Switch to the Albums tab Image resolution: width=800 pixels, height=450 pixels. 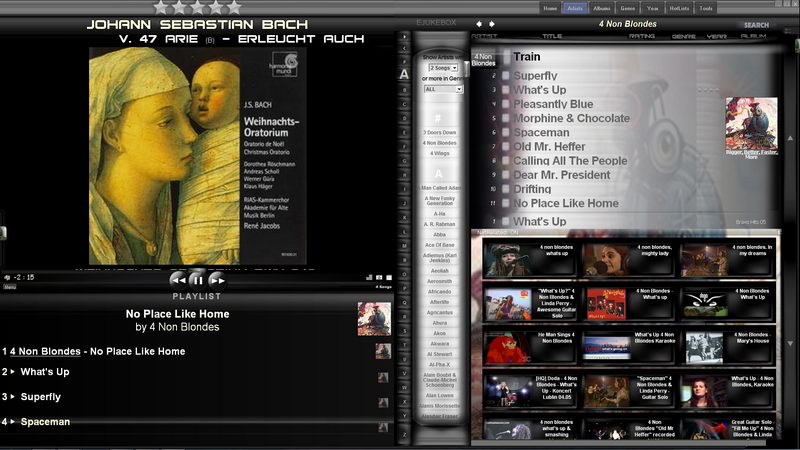602,8
